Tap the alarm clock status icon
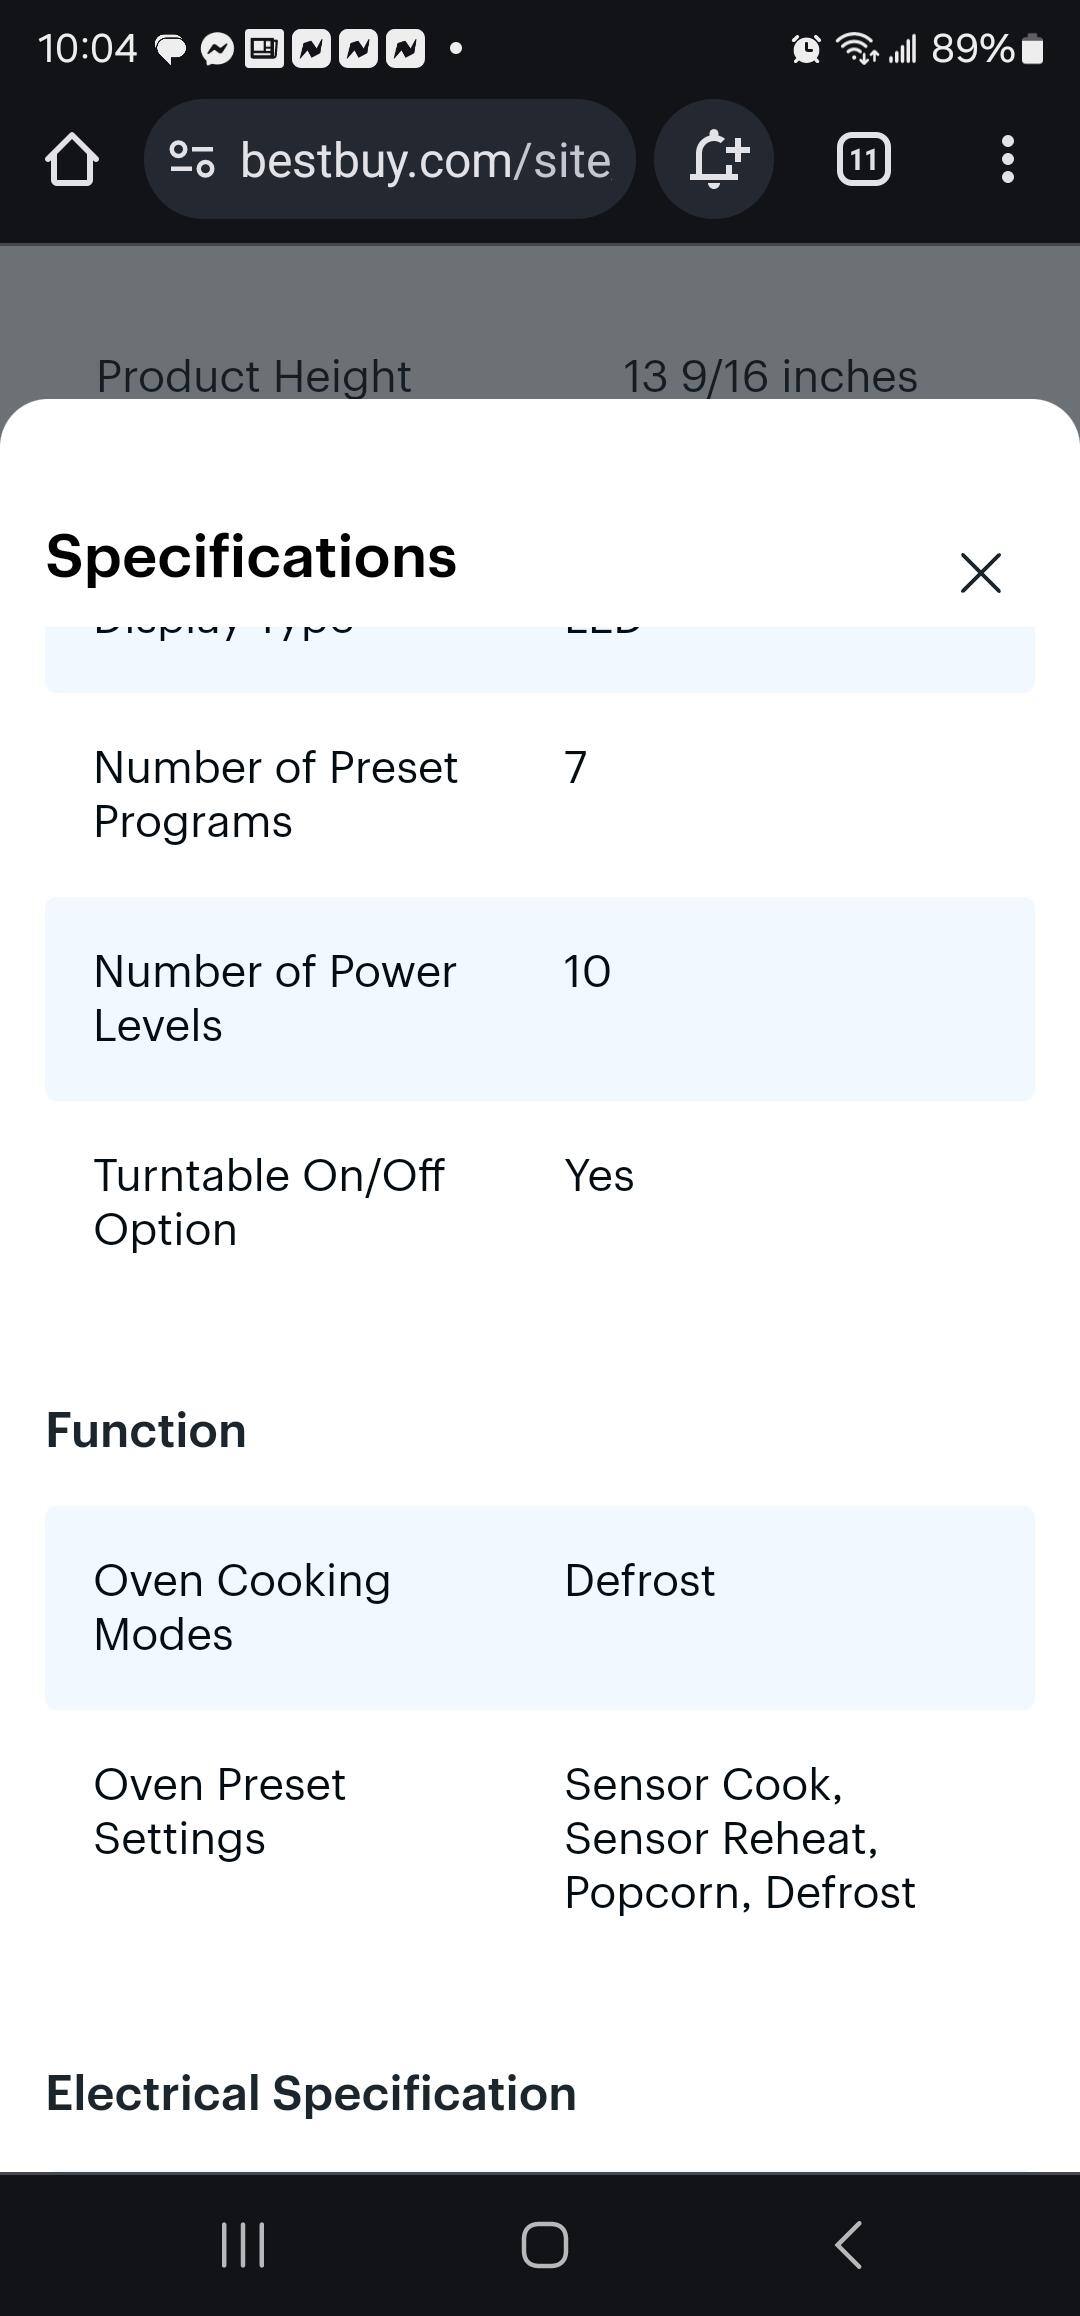1080x2316 pixels. click(806, 48)
